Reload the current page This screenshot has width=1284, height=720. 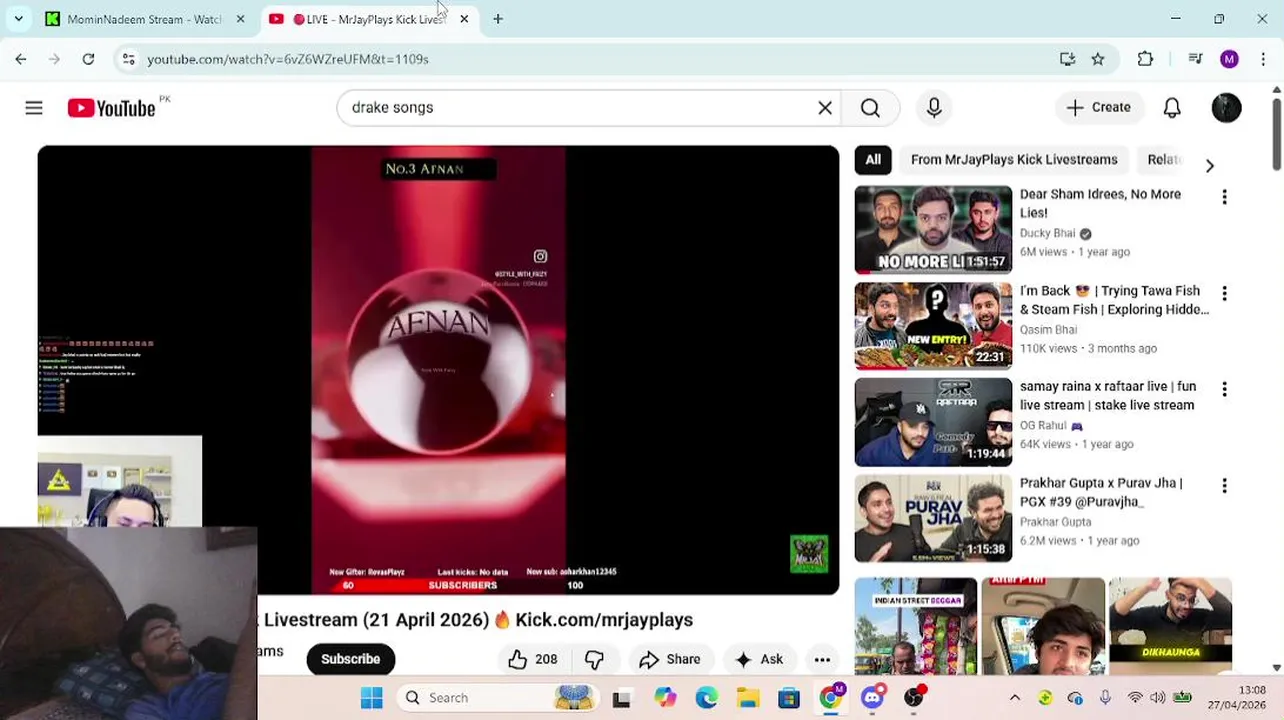tap(88, 59)
